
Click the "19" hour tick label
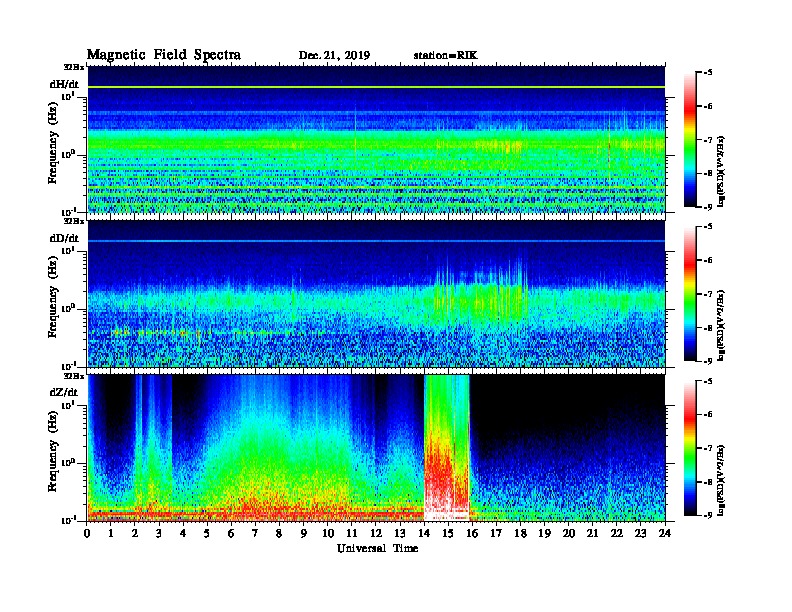pyautogui.click(x=544, y=533)
